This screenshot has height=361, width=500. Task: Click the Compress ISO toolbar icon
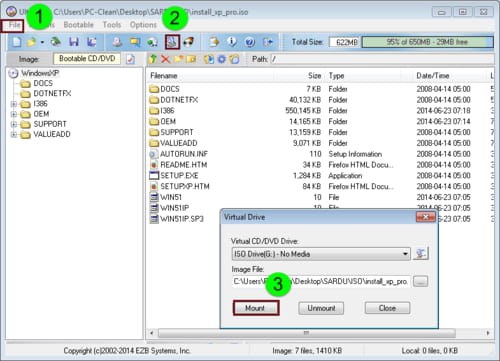click(135, 42)
